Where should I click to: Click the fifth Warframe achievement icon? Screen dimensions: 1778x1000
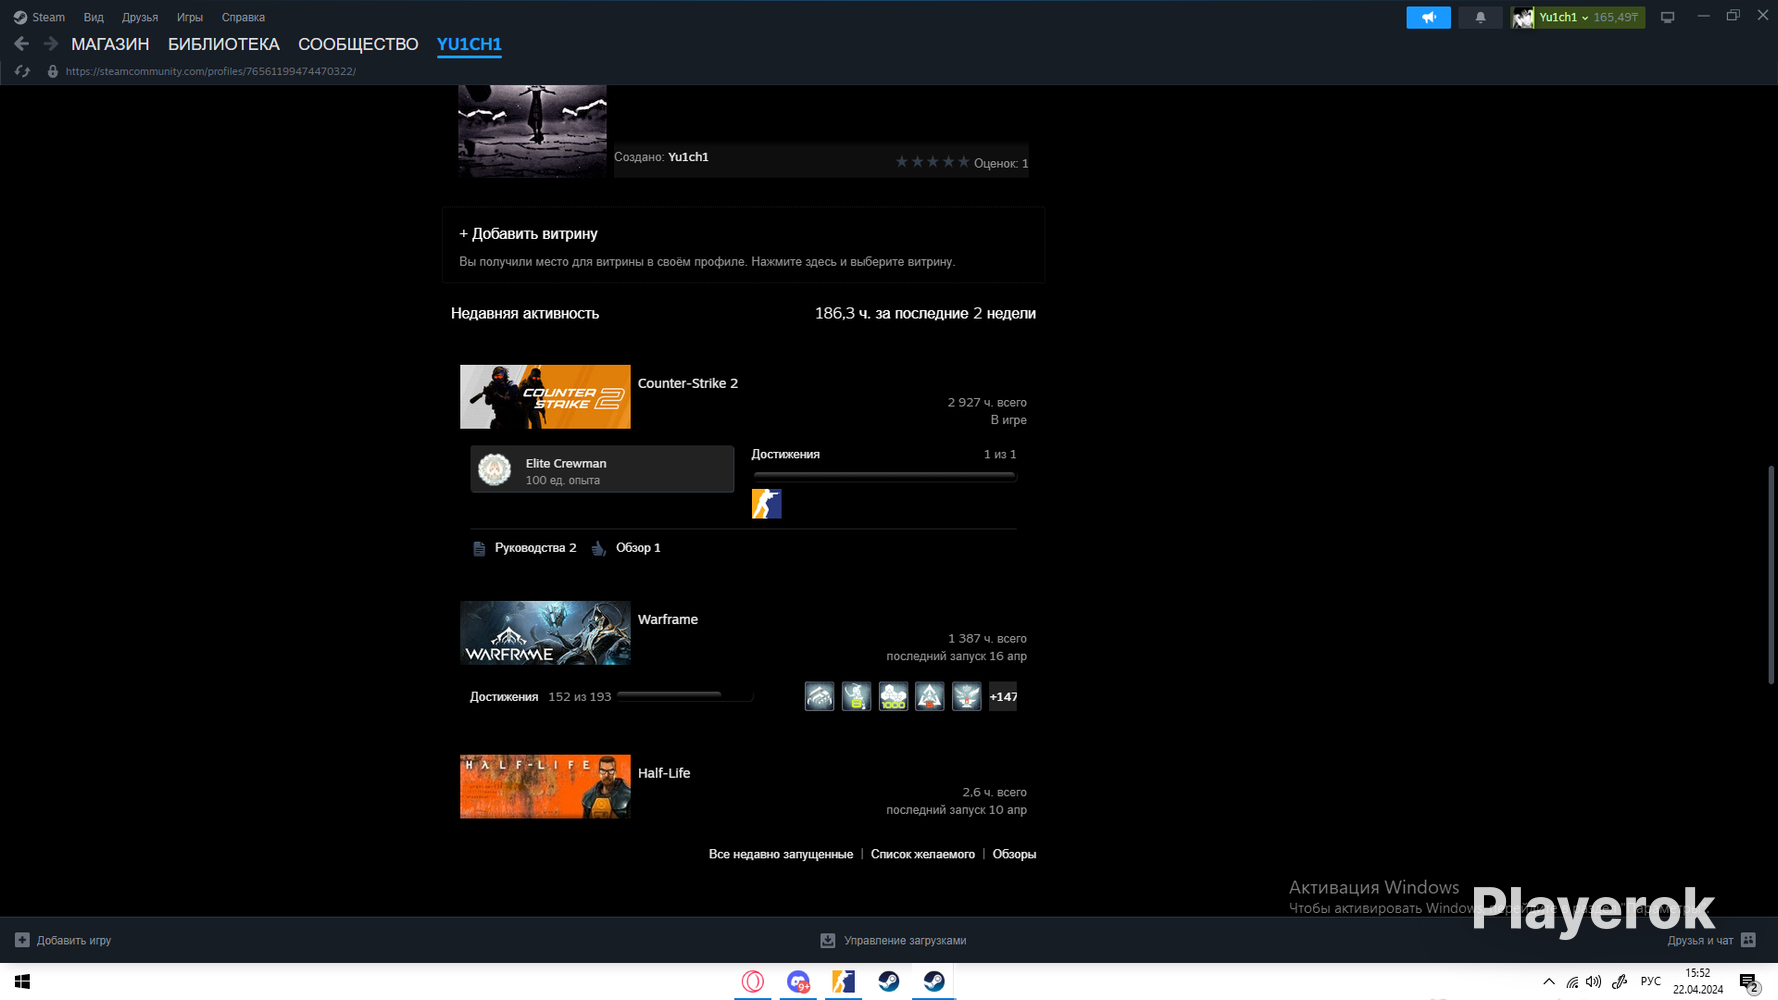tap(966, 696)
